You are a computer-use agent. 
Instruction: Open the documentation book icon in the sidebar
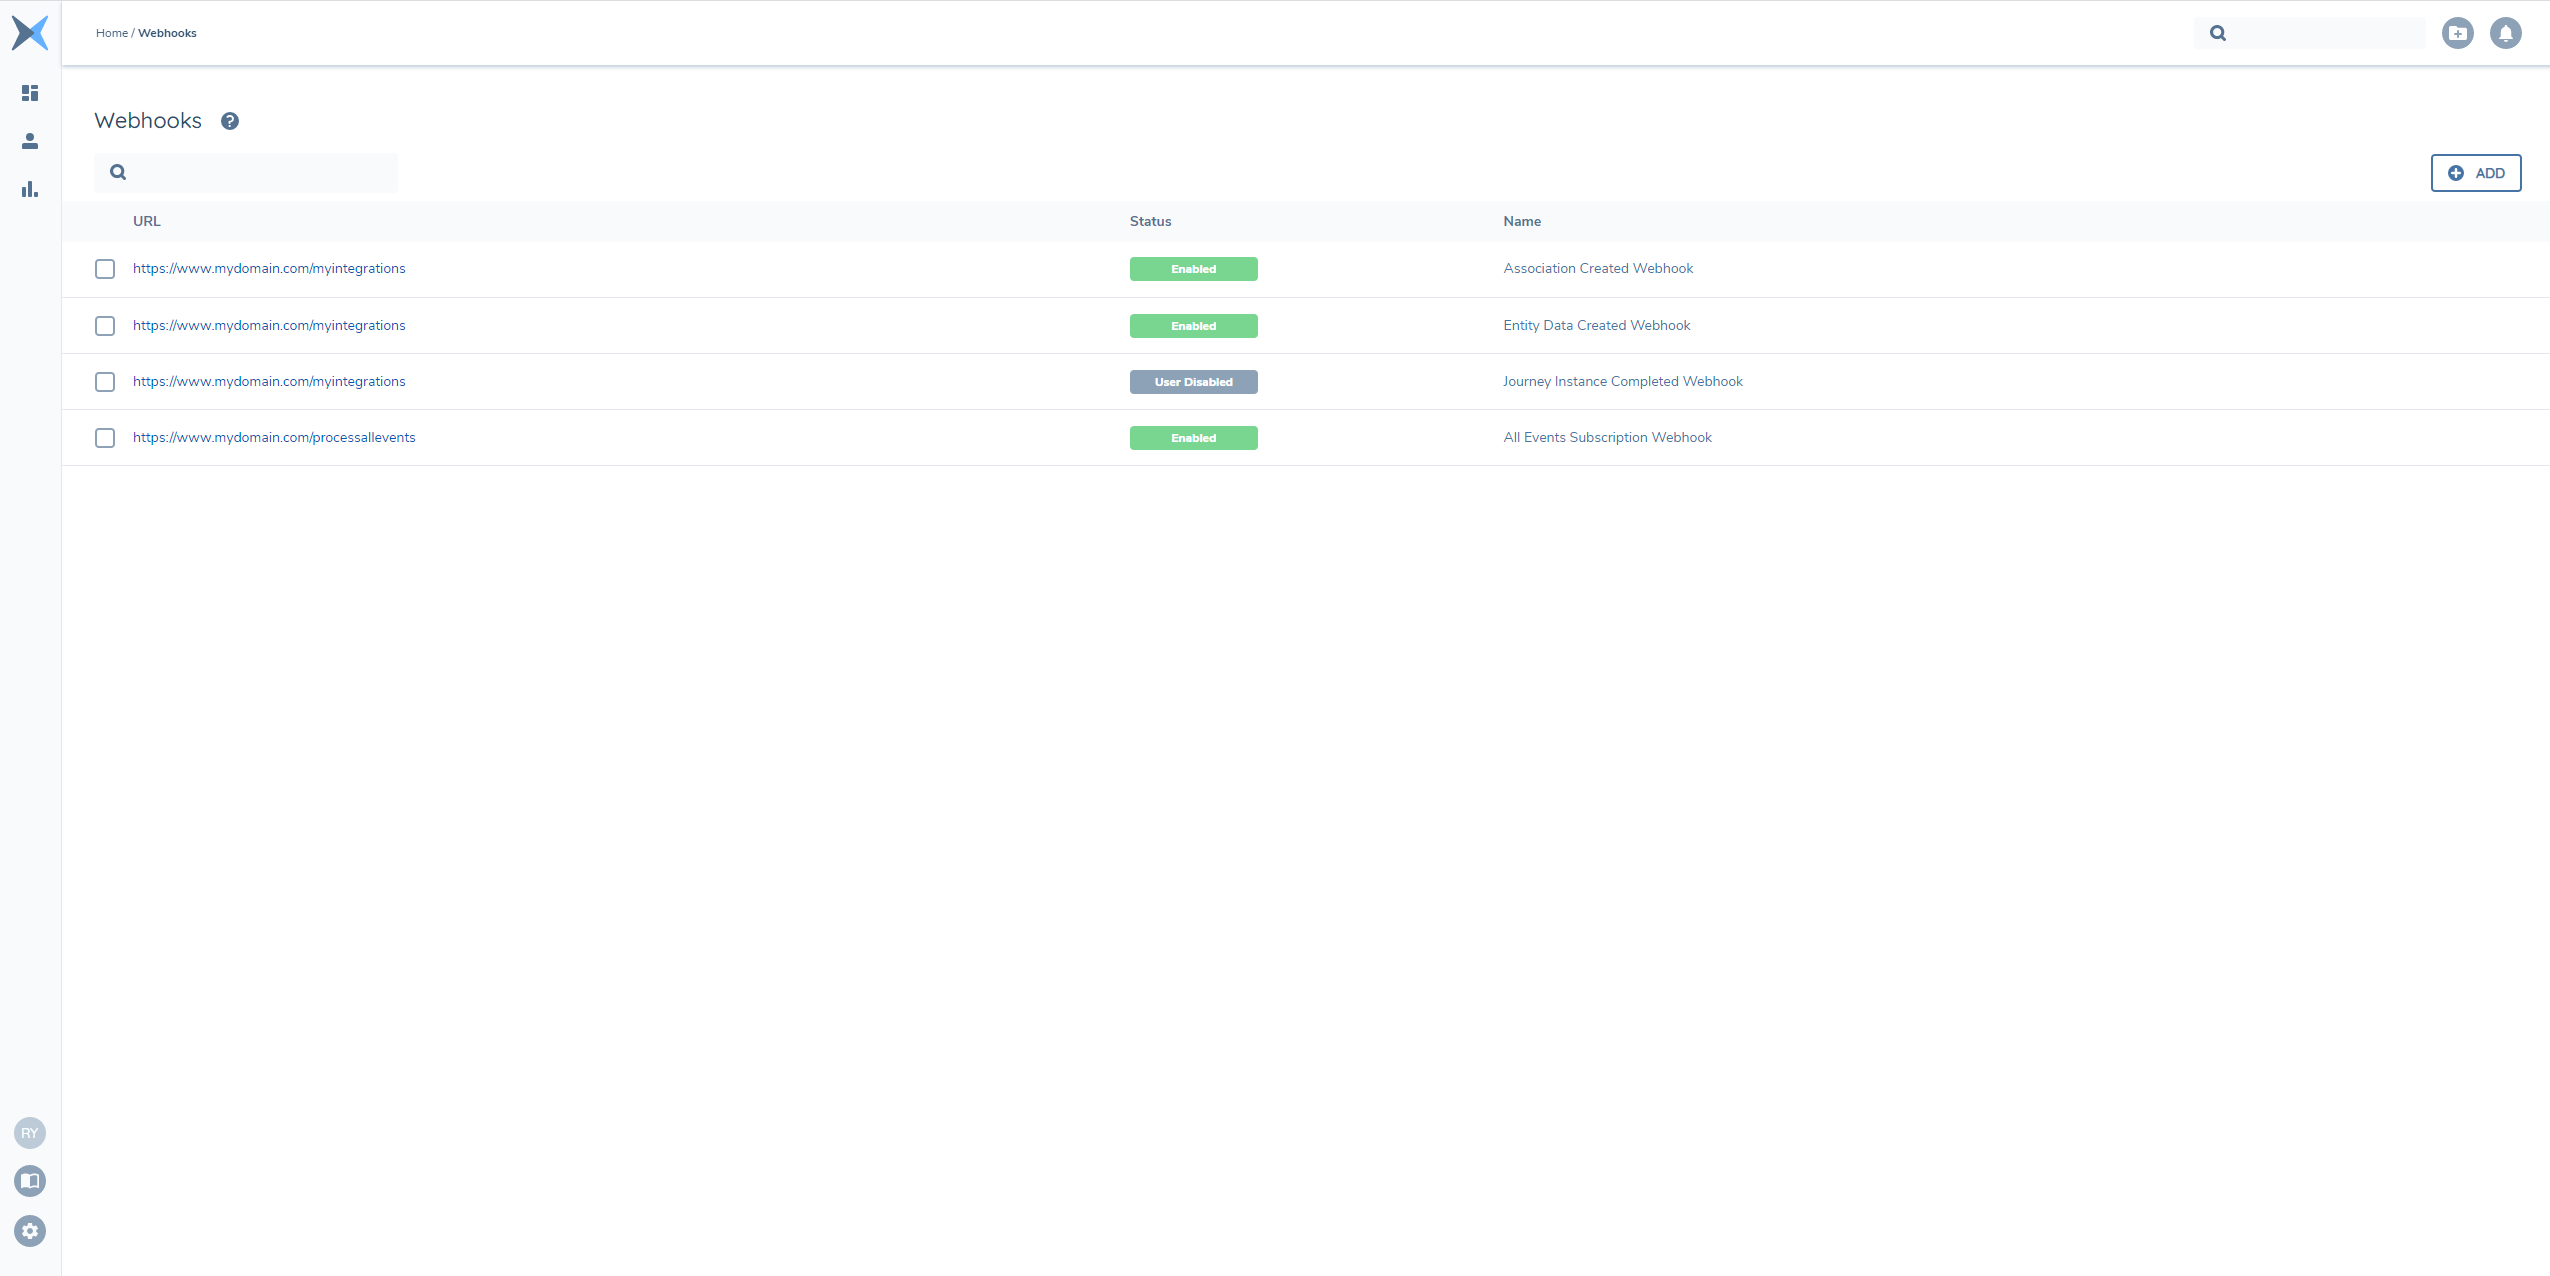tap(30, 1181)
